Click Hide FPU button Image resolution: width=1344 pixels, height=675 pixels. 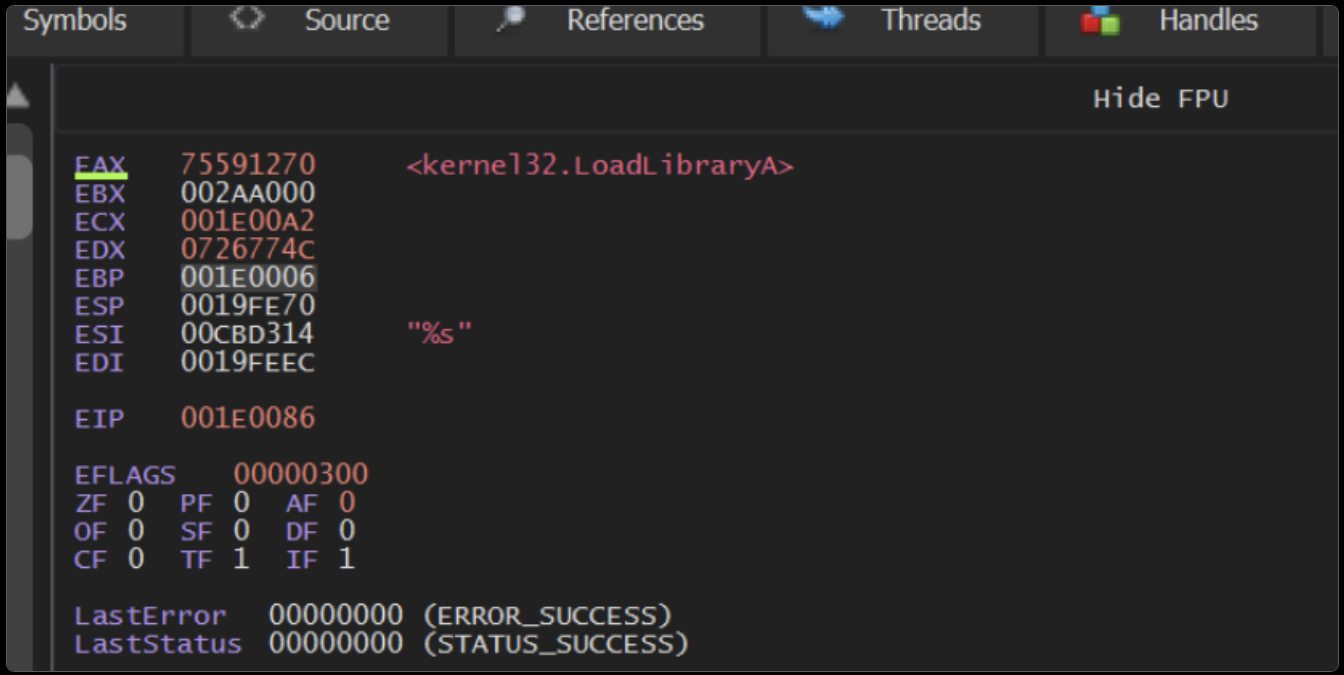click(1160, 99)
